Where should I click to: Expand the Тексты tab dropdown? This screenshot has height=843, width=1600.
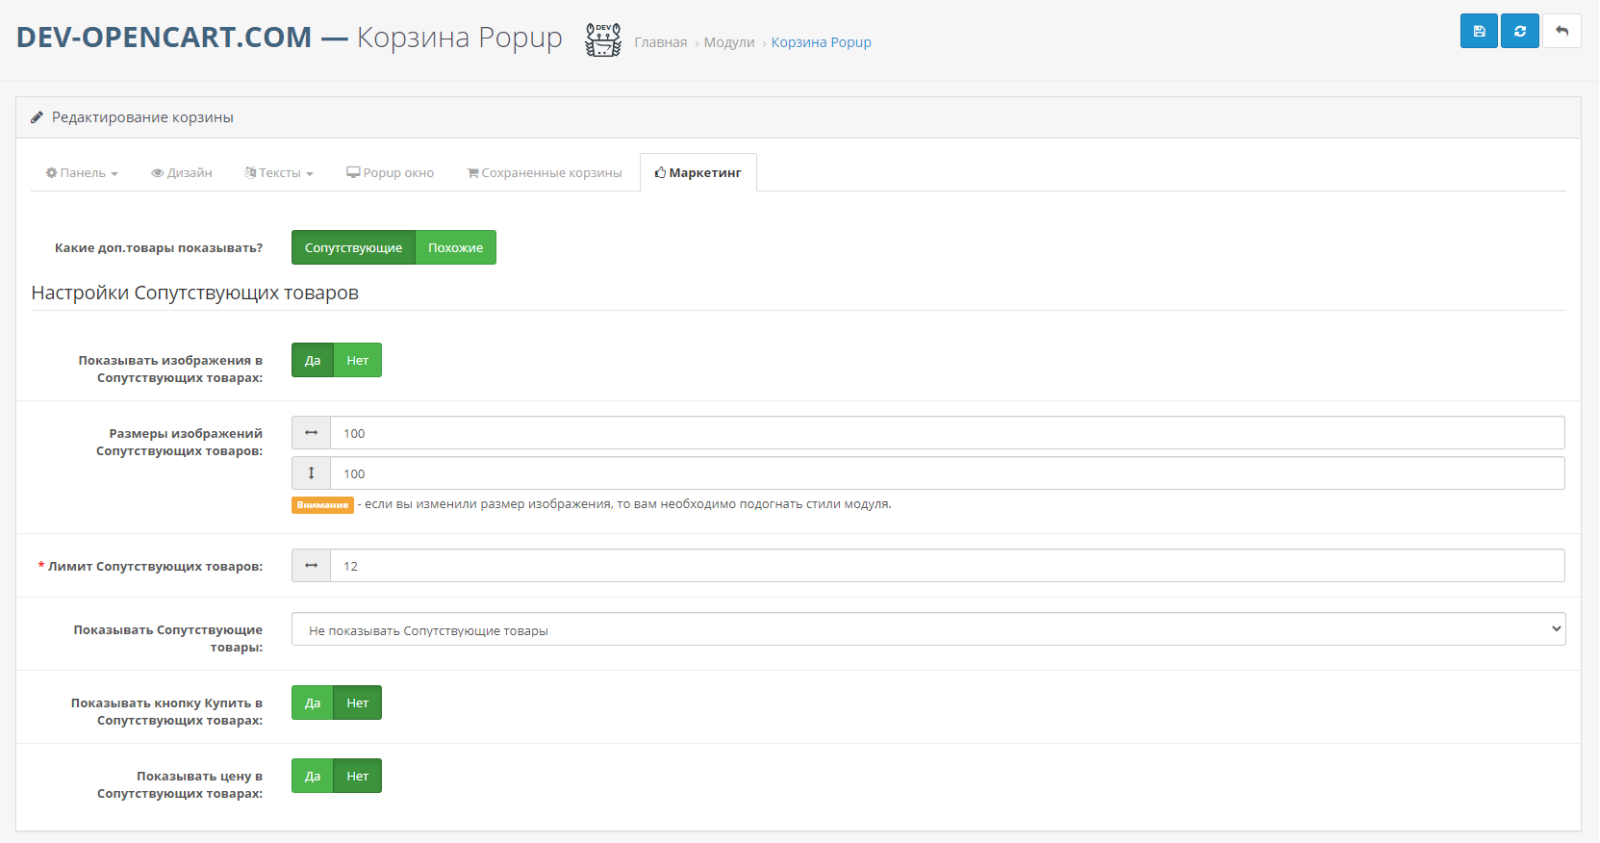(279, 173)
